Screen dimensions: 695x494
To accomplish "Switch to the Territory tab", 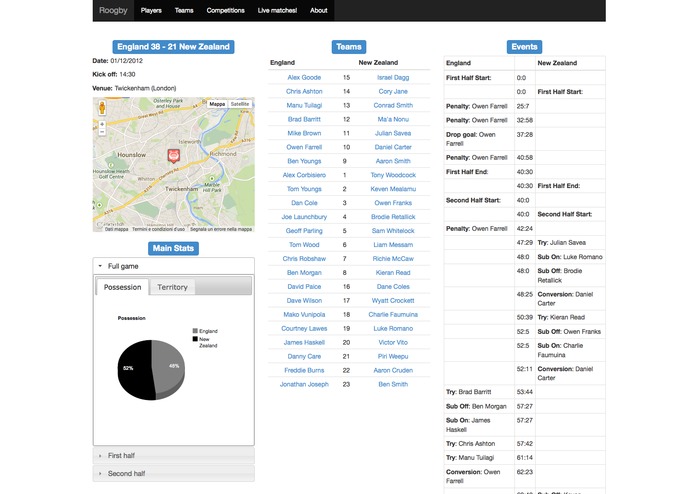I will [172, 287].
